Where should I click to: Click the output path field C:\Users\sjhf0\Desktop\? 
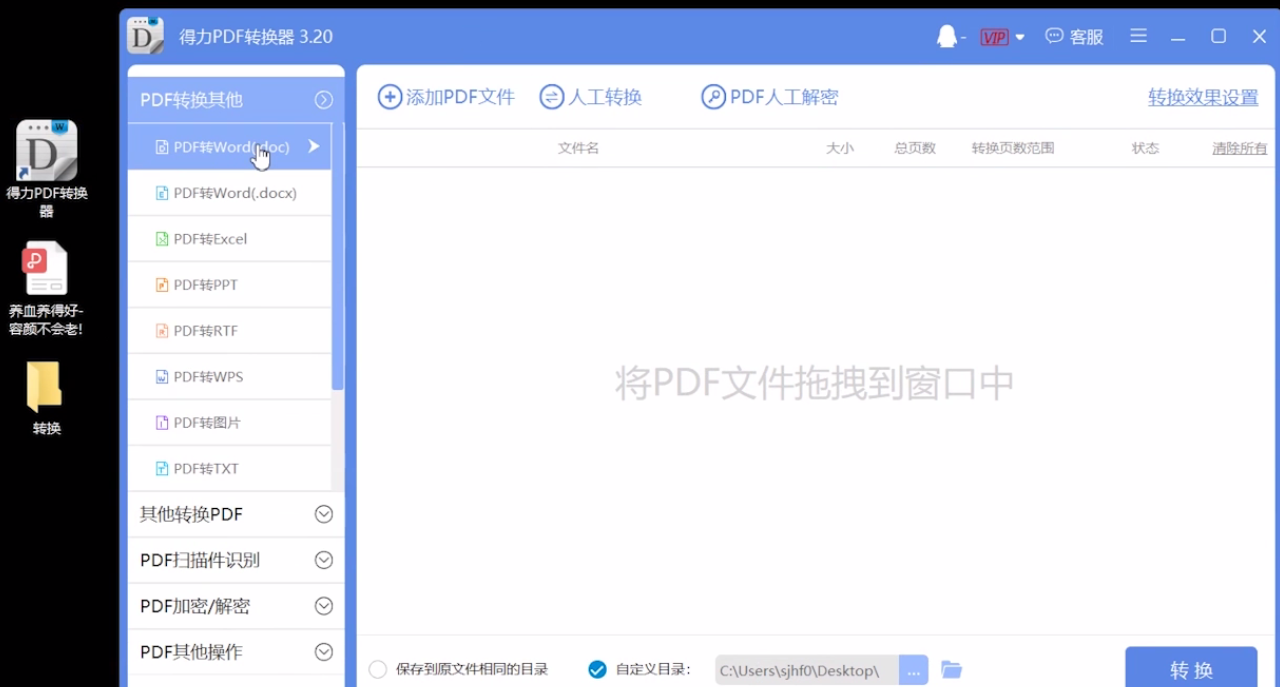(x=807, y=670)
